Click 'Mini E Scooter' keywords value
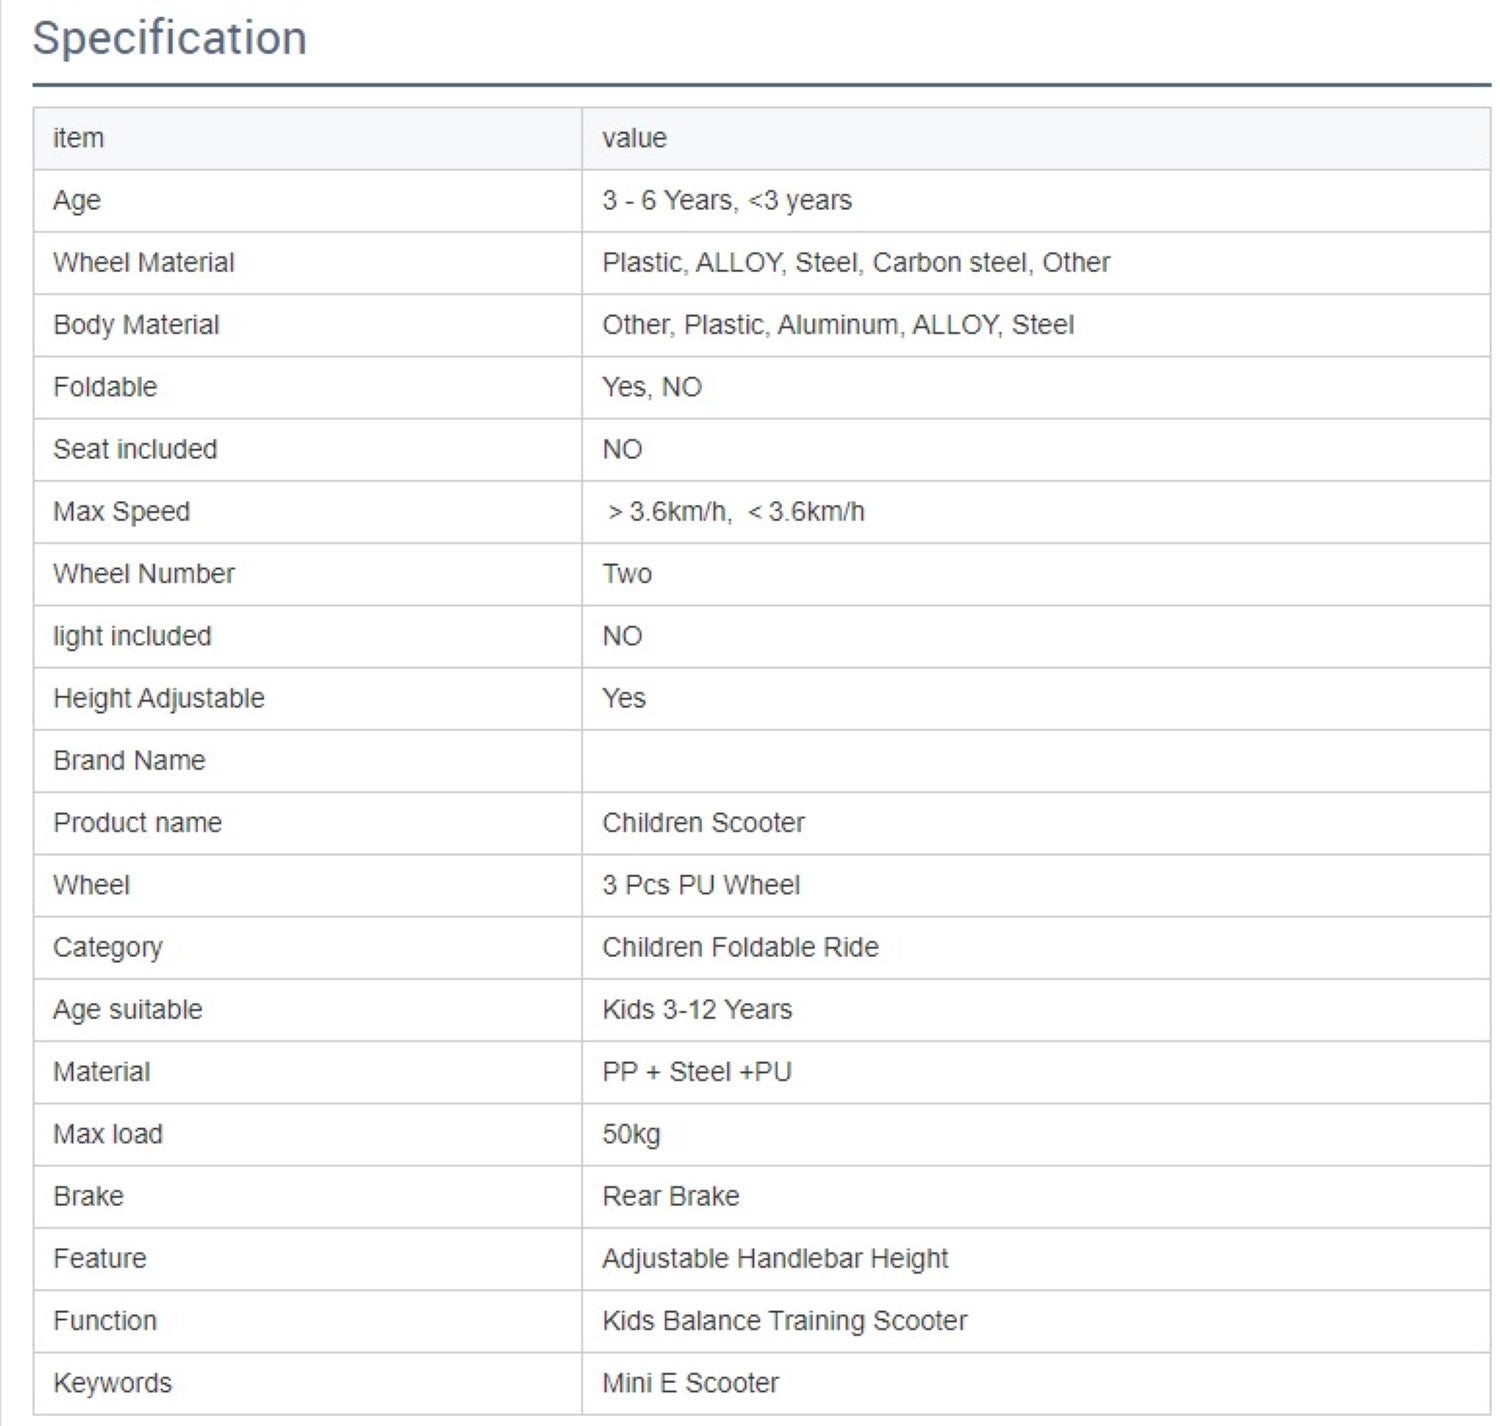1500x1426 pixels. click(x=690, y=1383)
